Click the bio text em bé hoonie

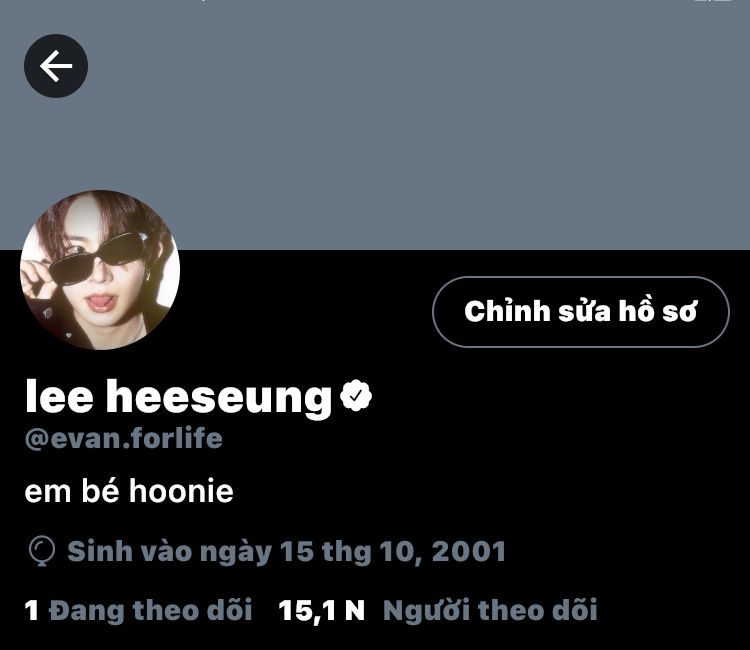tap(129, 491)
